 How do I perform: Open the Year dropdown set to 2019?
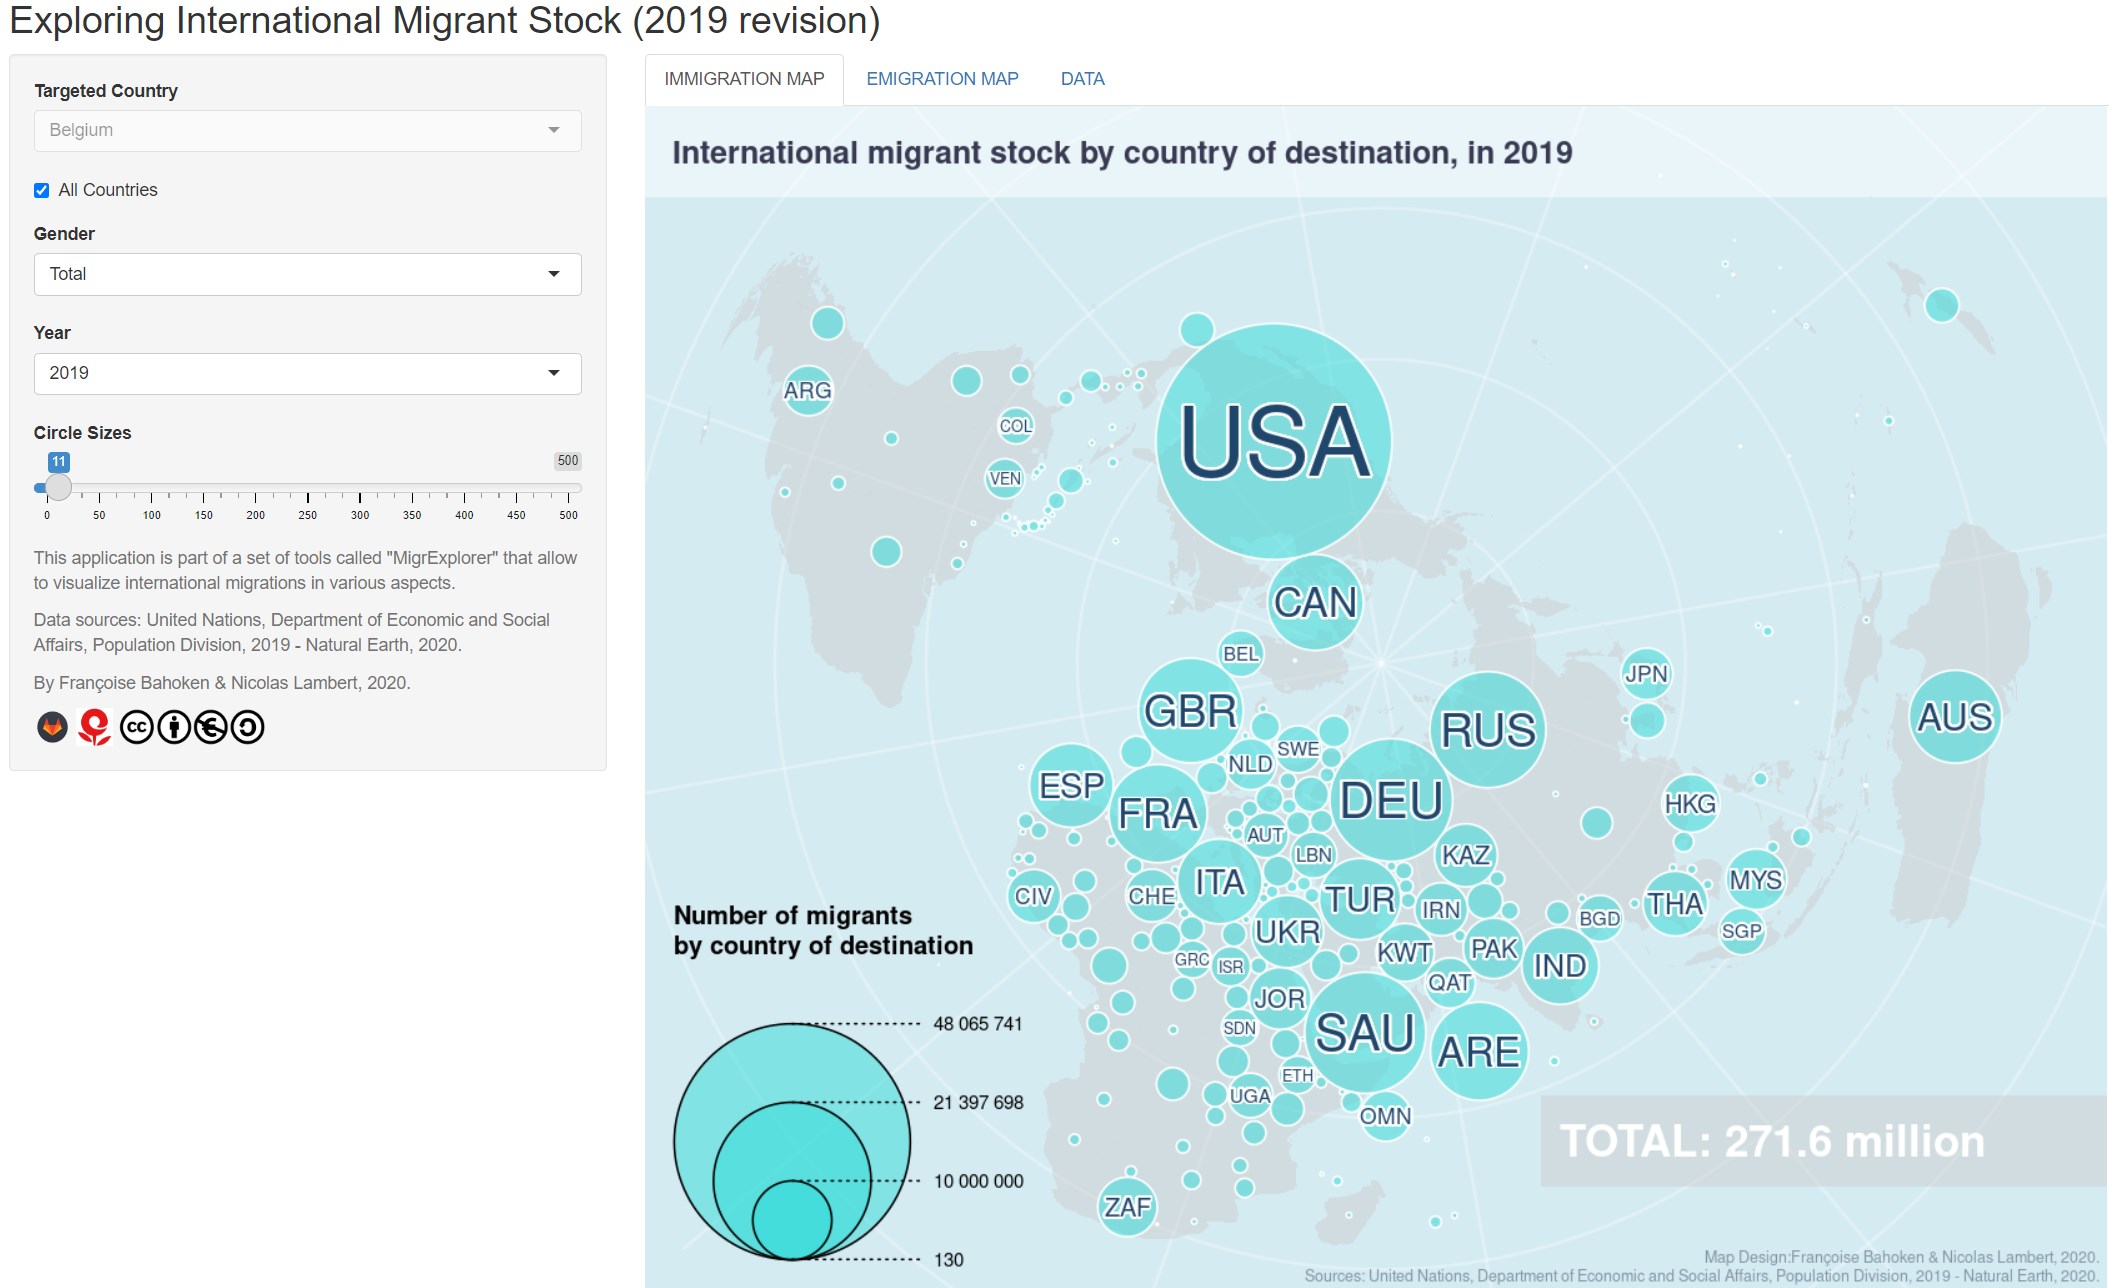point(307,373)
